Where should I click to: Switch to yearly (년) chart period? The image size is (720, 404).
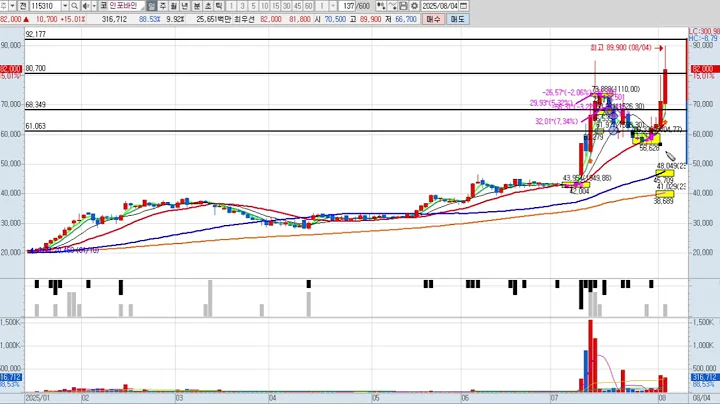coord(185,6)
